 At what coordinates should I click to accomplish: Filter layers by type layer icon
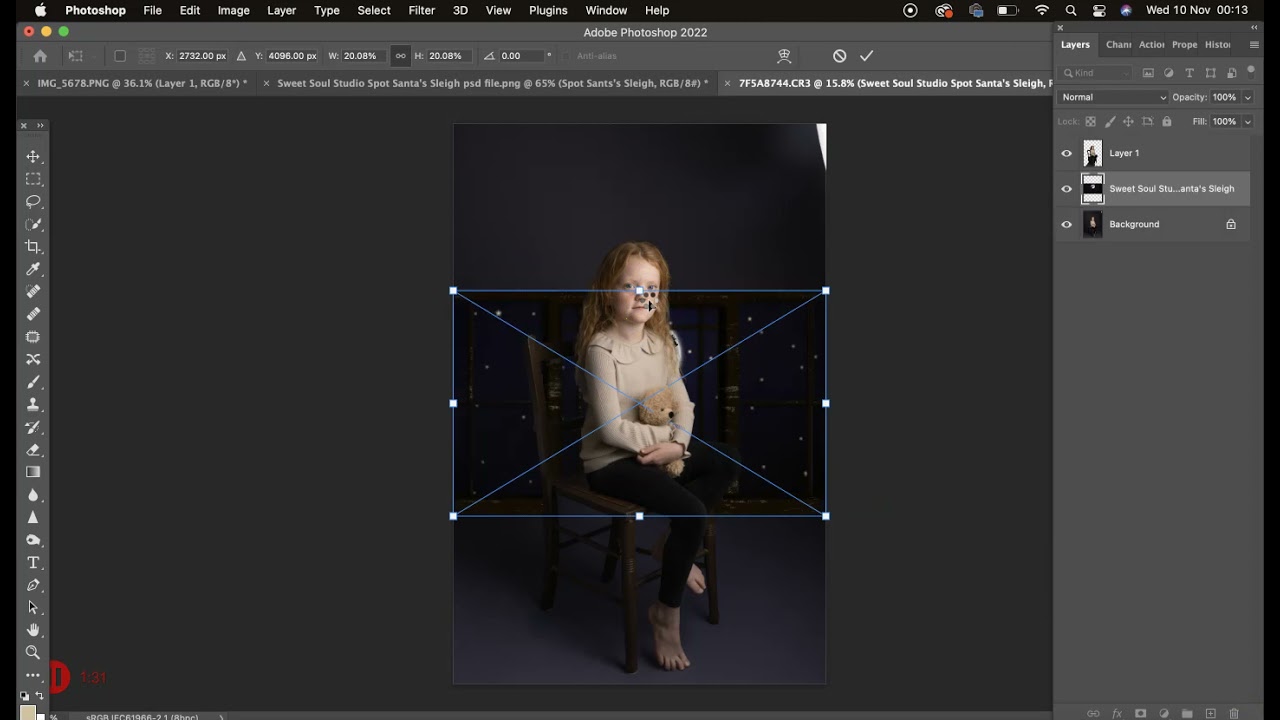click(1190, 73)
